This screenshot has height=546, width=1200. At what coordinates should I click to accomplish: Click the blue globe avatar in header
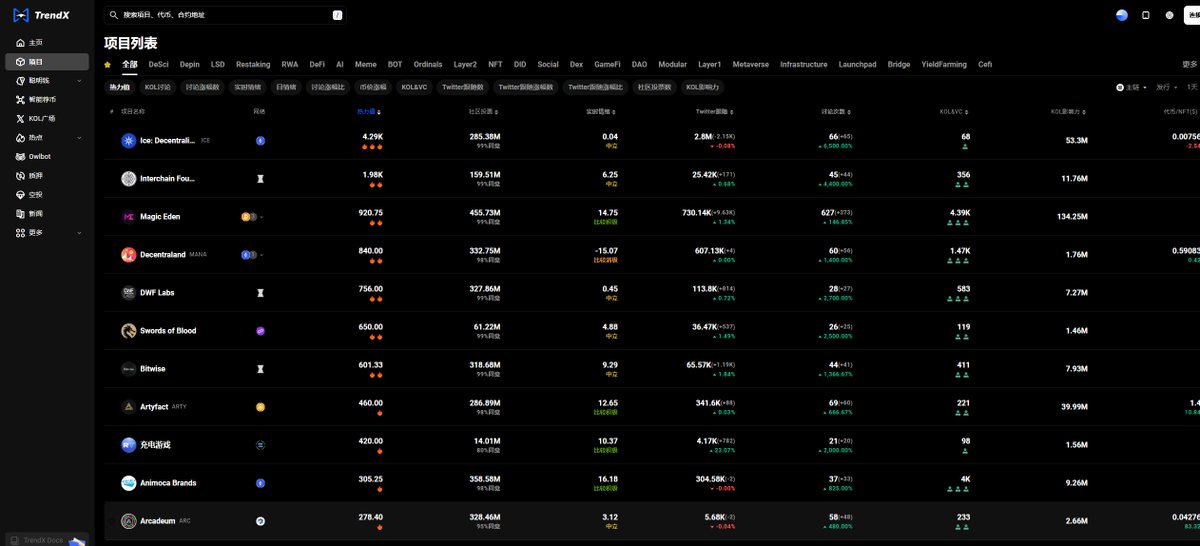1121,15
